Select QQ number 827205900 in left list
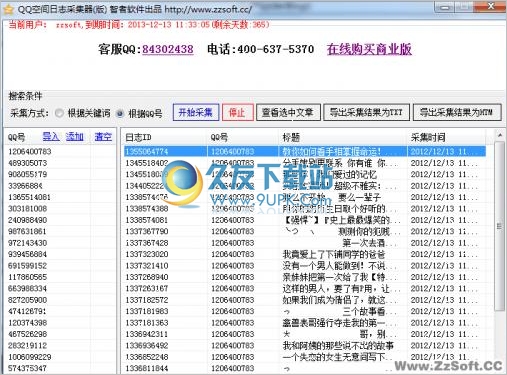Screen dimensions: 507x375 coord(28,300)
